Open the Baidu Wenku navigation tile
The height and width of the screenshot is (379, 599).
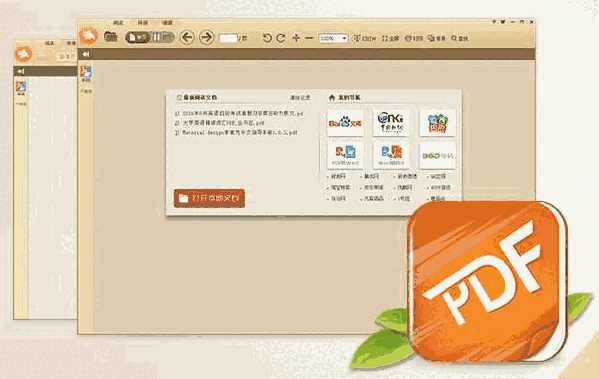pos(345,123)
